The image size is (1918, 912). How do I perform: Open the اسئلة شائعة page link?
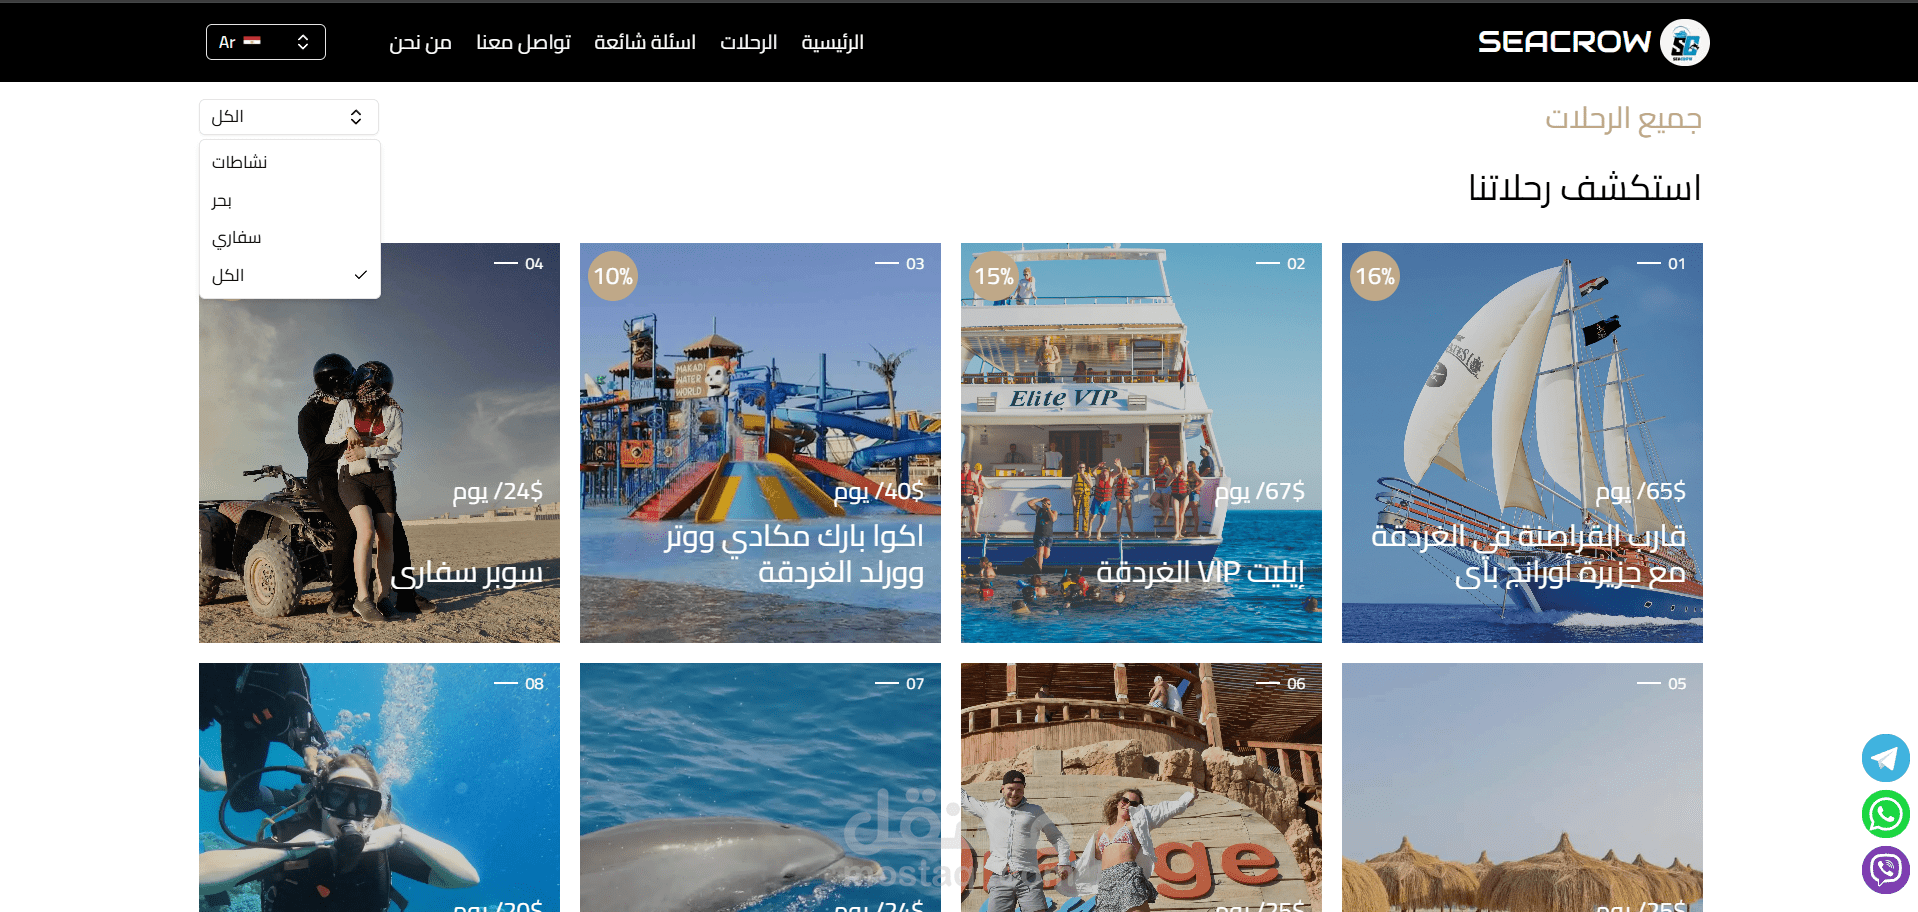(x=645, y=42)
